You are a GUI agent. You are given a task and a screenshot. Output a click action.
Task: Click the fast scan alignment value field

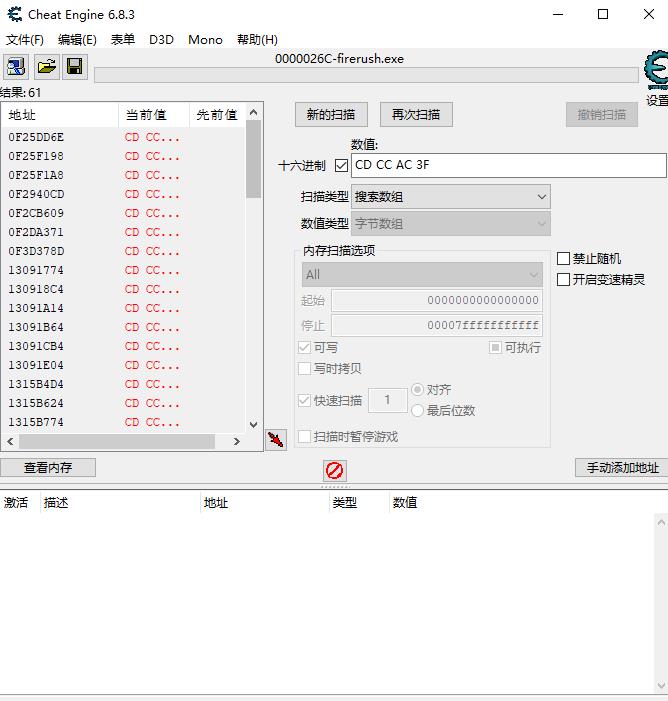coord(388,400)
